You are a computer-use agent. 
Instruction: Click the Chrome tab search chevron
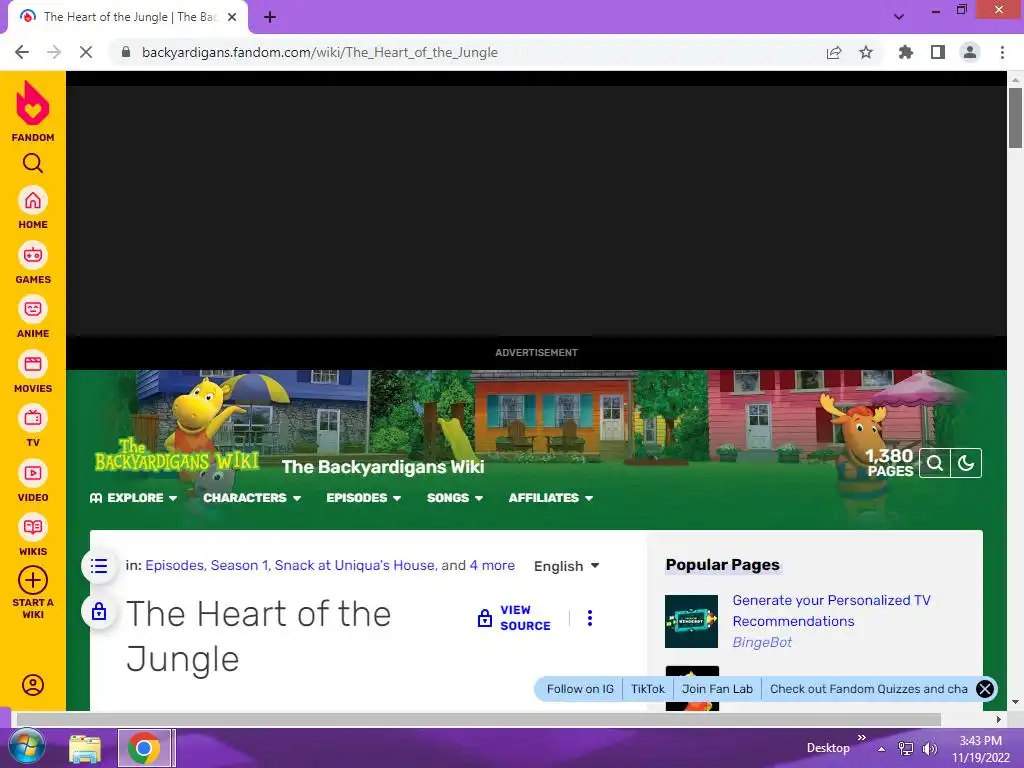(x=899, y=17)
